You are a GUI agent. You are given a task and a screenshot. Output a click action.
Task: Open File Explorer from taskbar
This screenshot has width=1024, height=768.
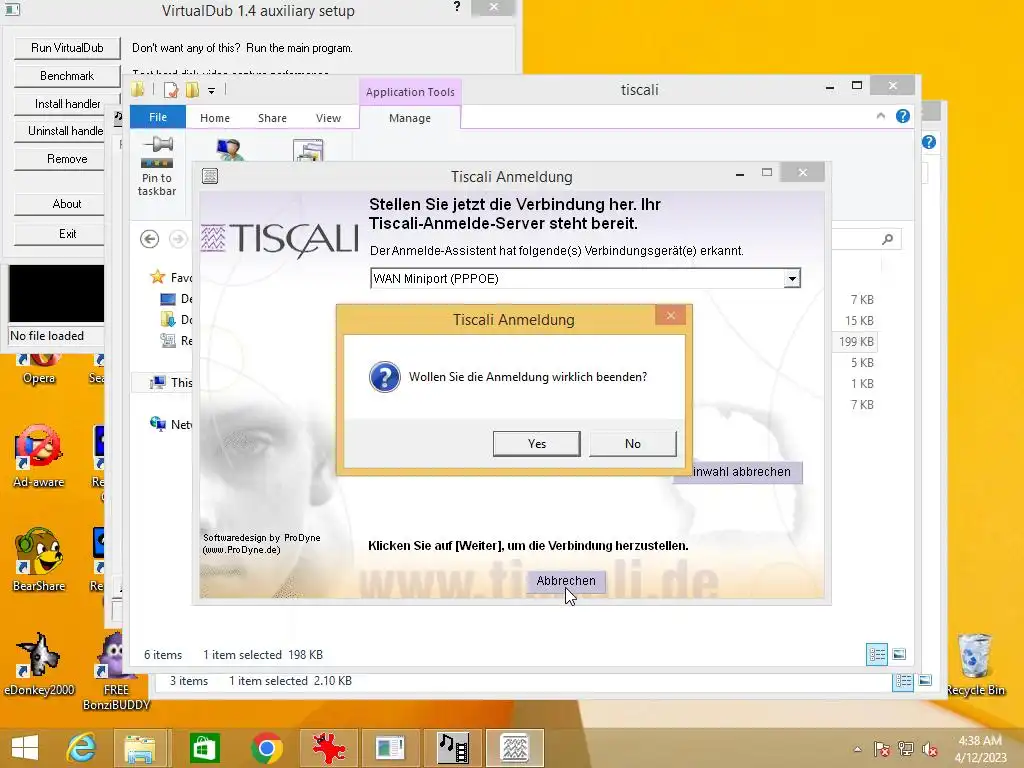point(140,748)
